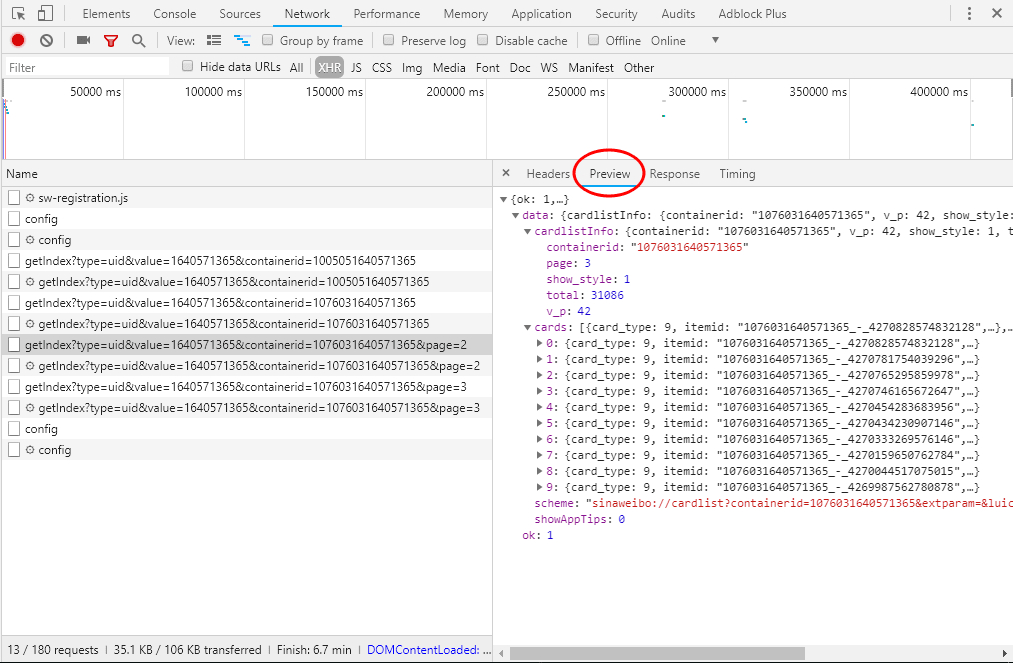Viewport: 1013px width, 663px height.
Task: Open the DevTools three-dot menu
Action: pyautogui.click(x=969, y=14)
